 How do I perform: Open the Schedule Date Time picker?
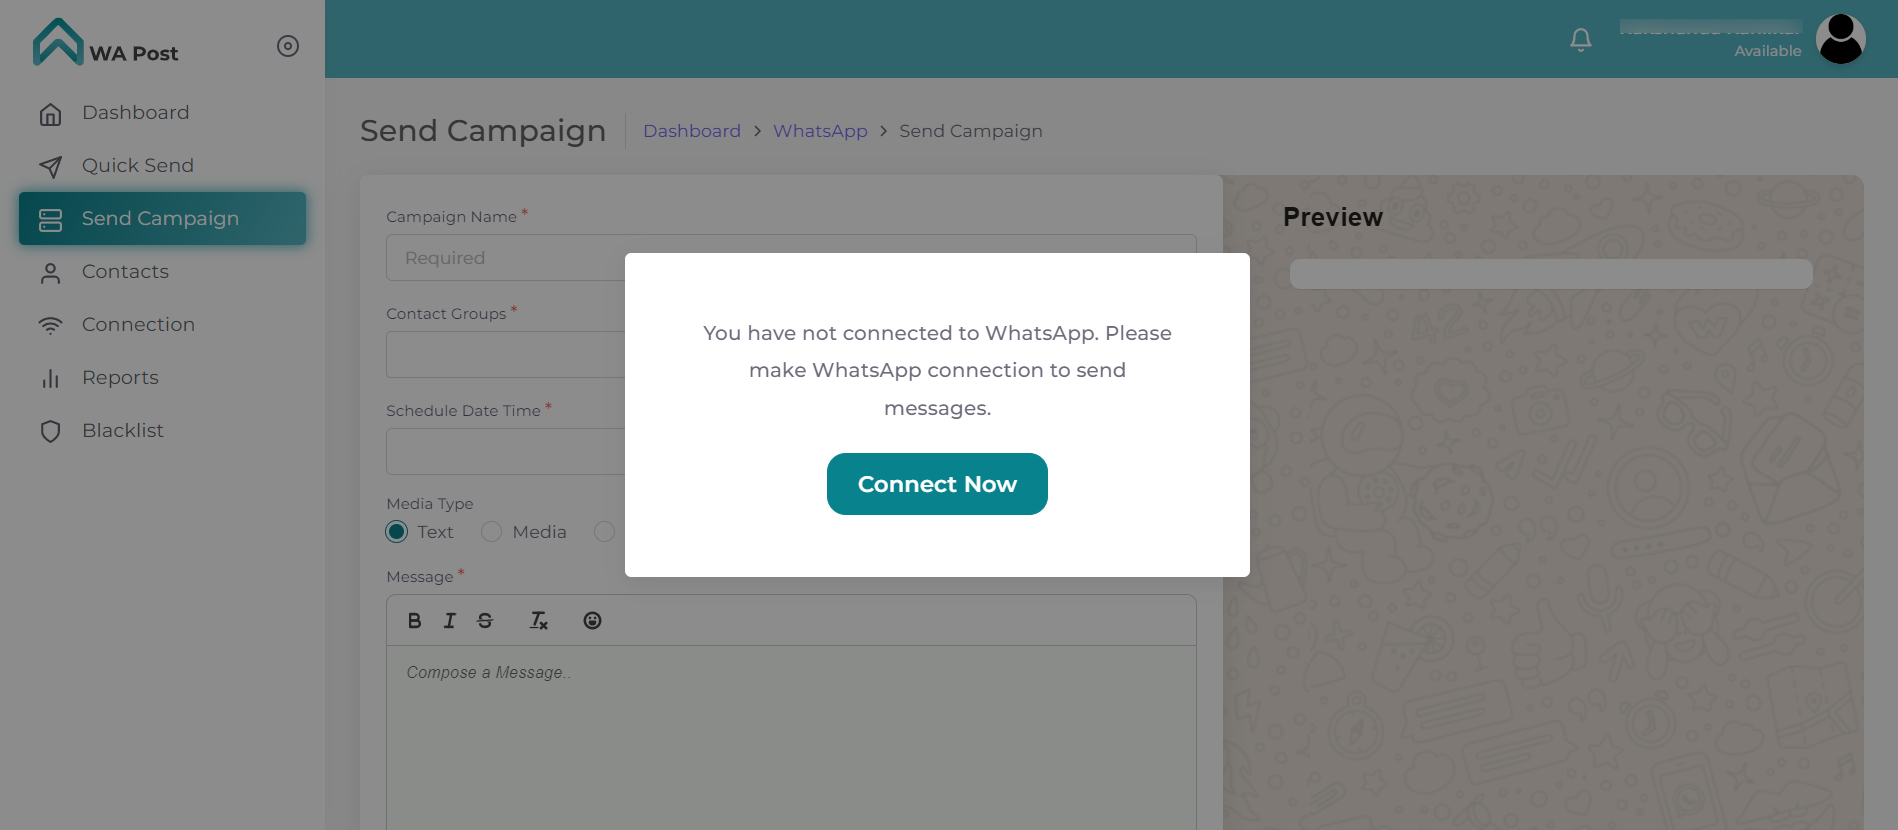point(505,452)
